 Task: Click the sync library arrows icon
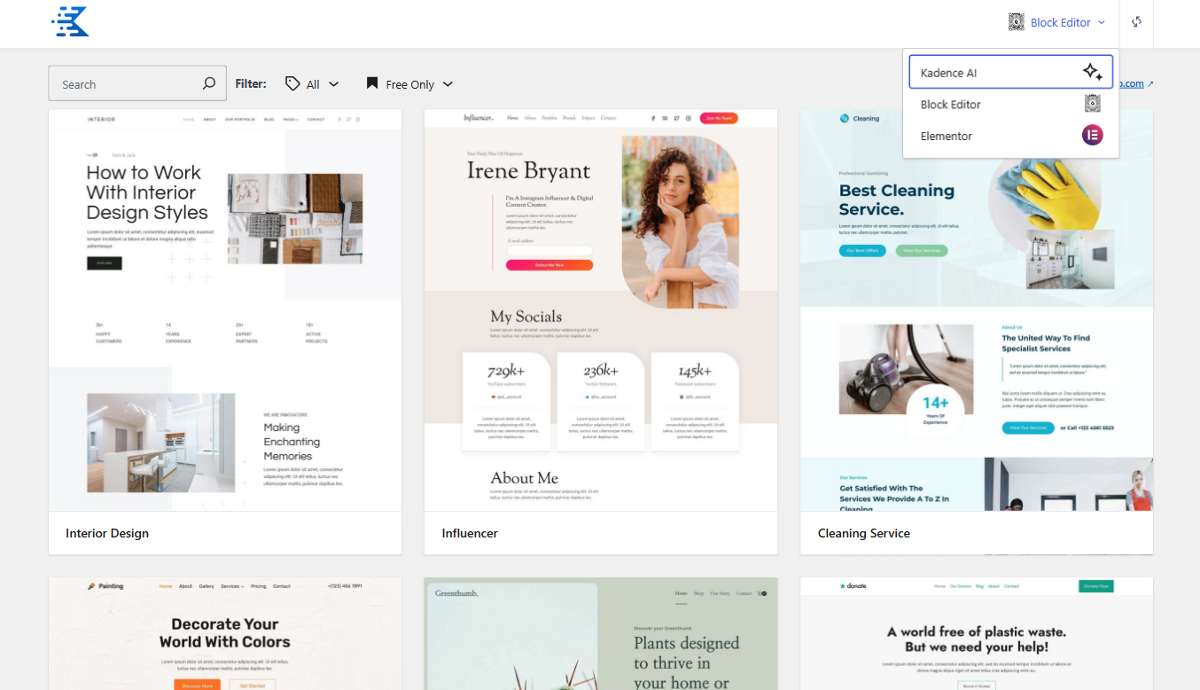tap(1136, 22)
